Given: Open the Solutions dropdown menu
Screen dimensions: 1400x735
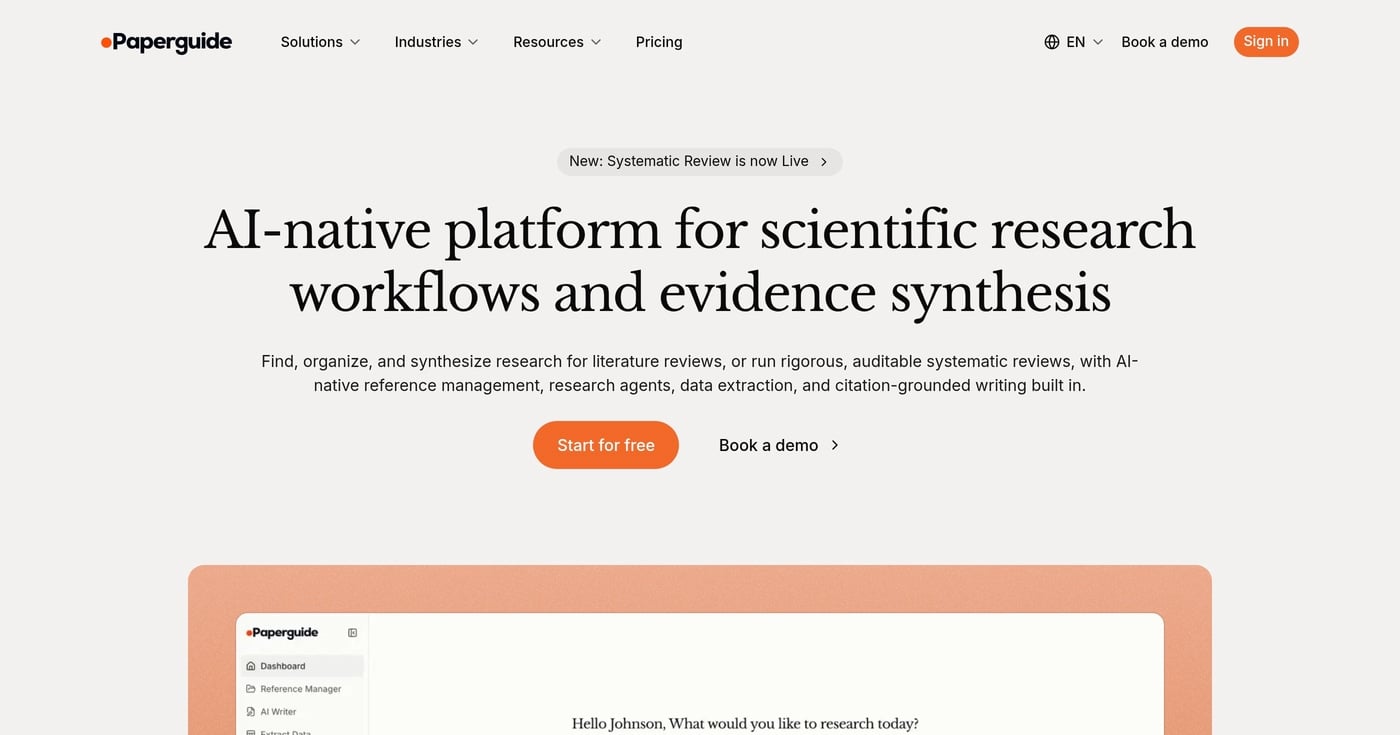Looking at the screenshot, I should pos(320,42).
